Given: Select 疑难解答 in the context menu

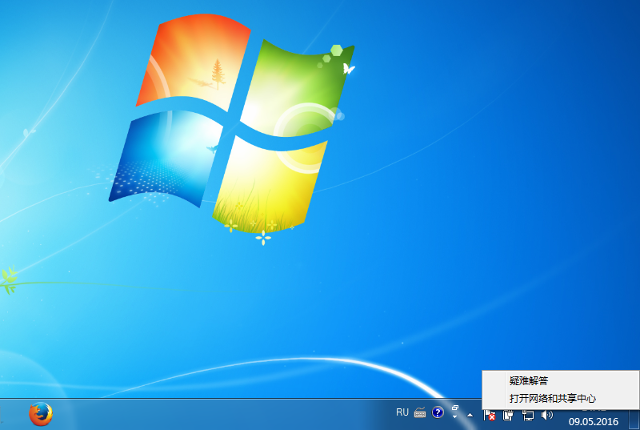Looking at the screenshot, I should point(560,381).
